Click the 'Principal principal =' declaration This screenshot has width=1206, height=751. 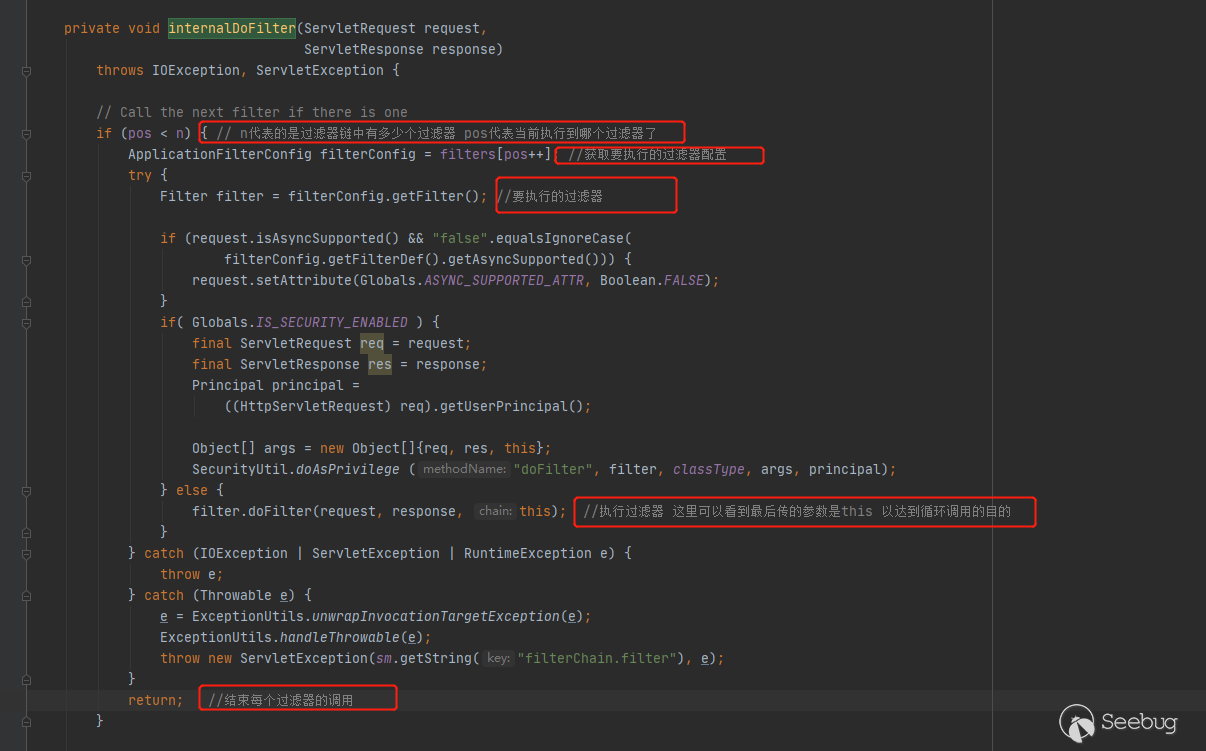276,385
